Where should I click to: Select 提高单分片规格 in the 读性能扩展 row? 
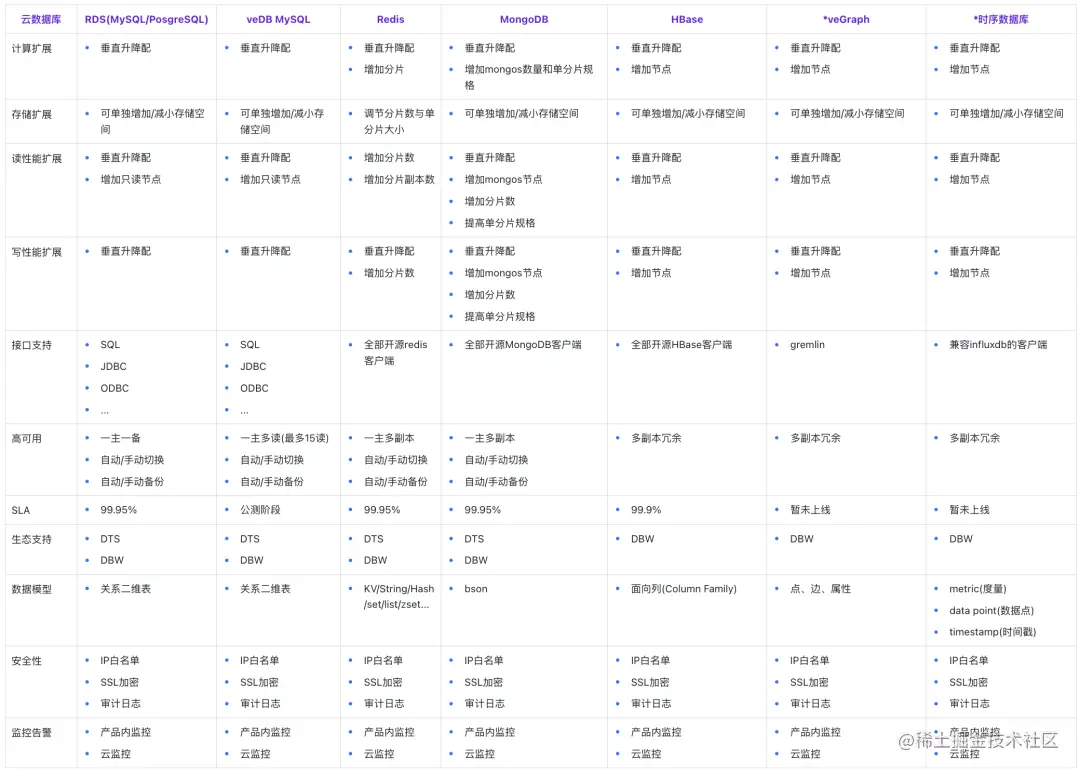click(x=499, y=223)
